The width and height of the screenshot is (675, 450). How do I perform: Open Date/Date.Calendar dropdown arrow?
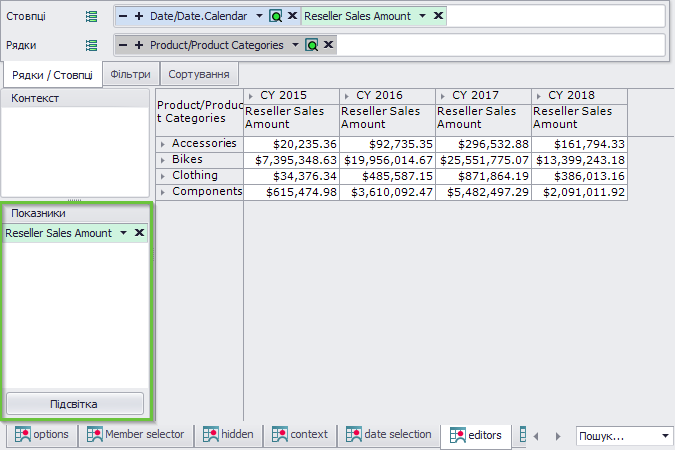259,16
